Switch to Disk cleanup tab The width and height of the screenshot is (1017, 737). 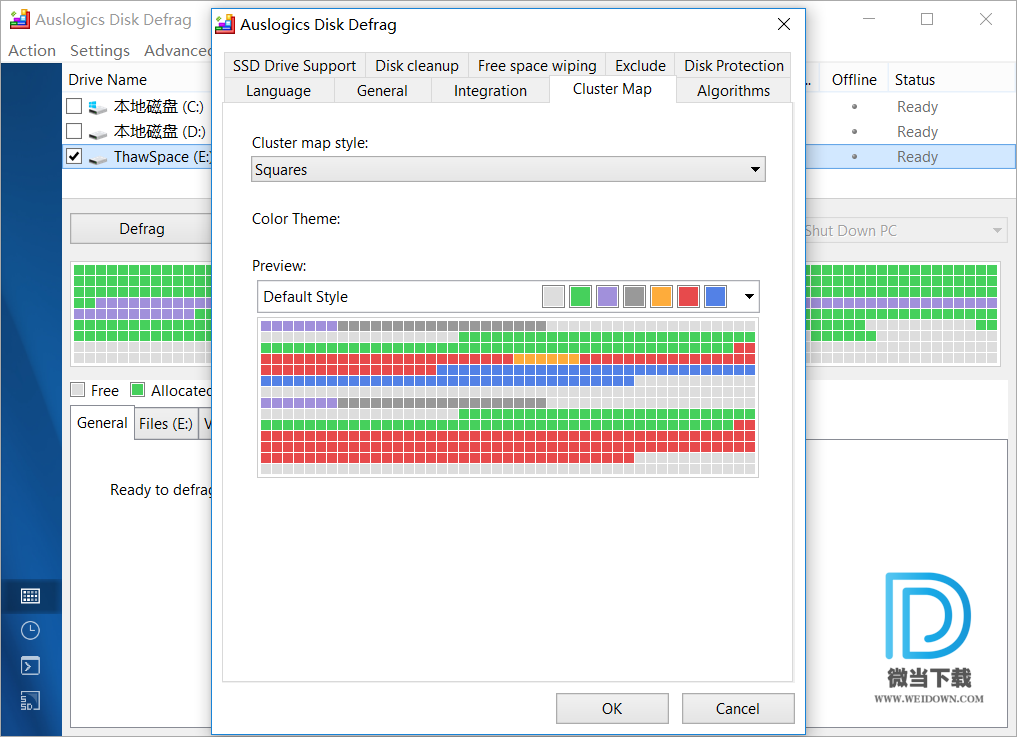click(x=416, y=66)
